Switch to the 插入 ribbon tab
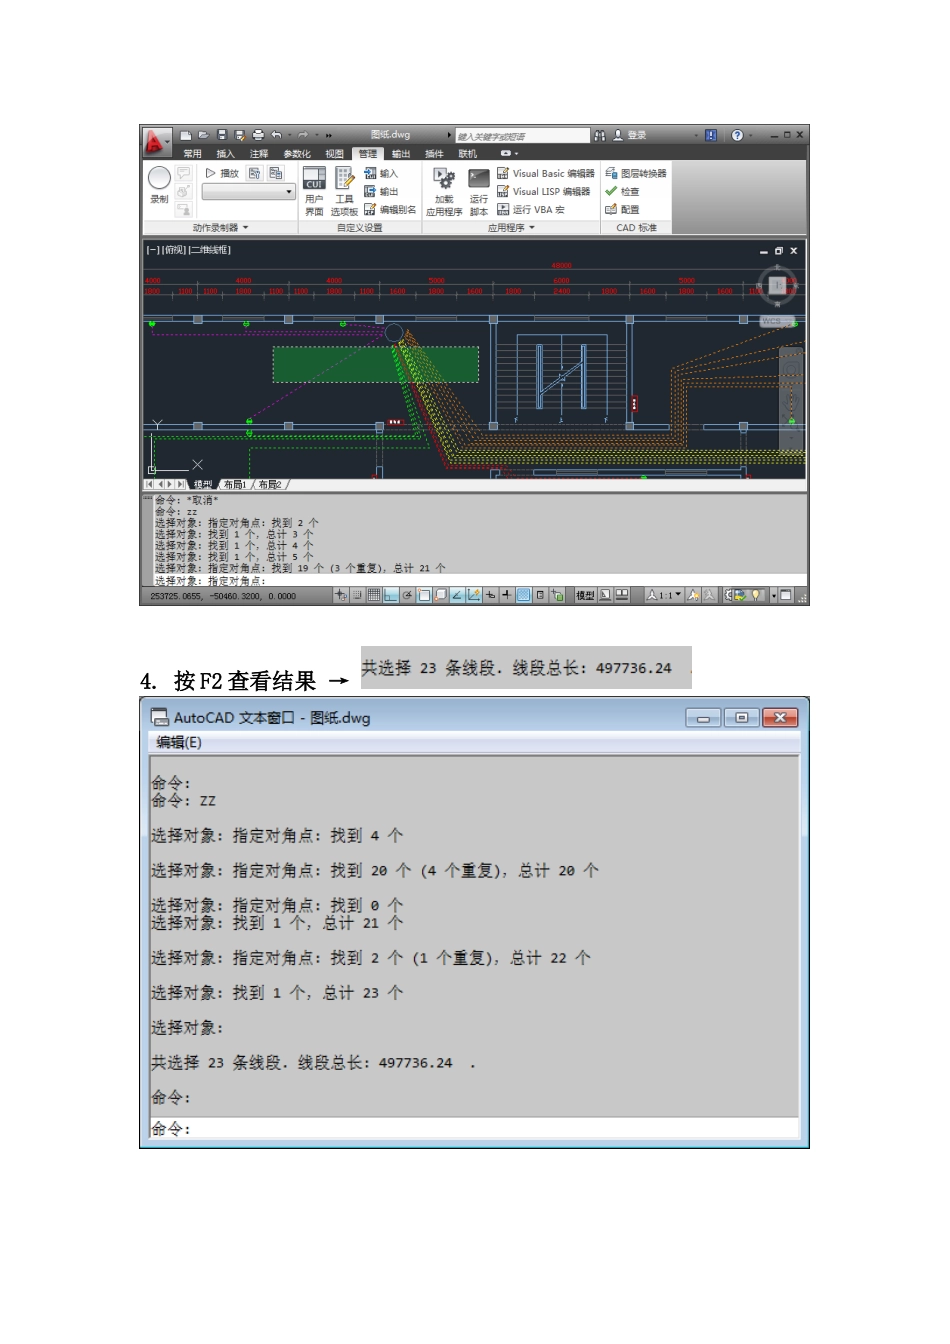 226,154
